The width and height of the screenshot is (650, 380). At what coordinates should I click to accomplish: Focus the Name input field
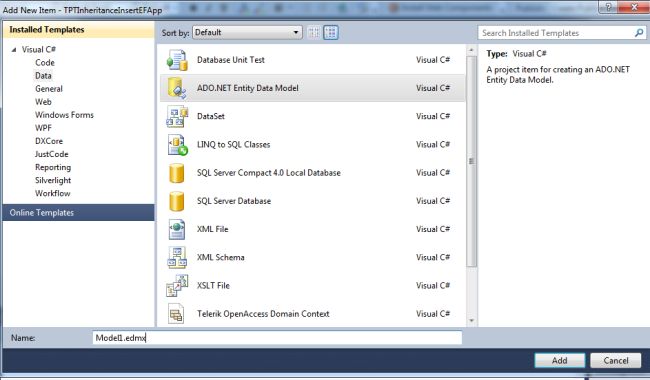pyautogui.click(x=277, y=338)
